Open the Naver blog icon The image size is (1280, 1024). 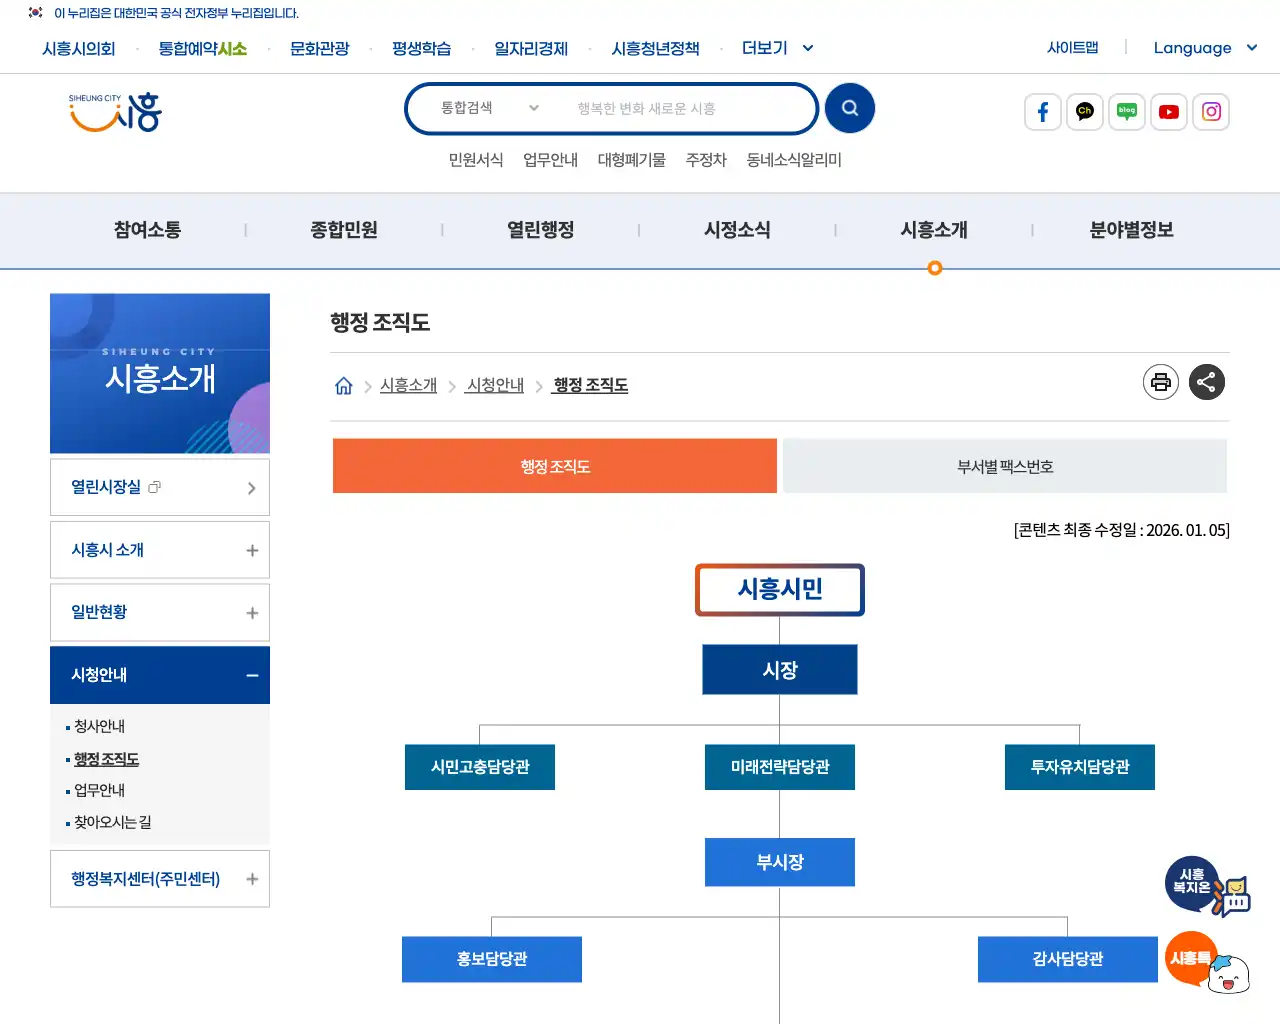tap(1127, 112)
